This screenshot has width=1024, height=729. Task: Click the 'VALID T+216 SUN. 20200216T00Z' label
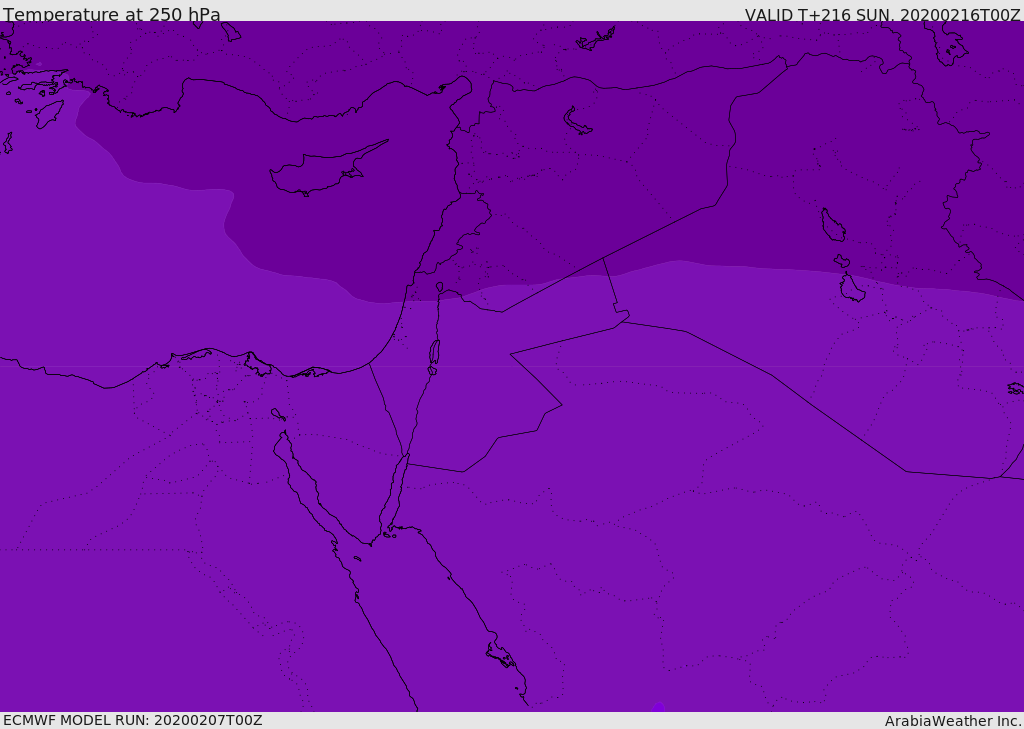[x=882, y=15]
